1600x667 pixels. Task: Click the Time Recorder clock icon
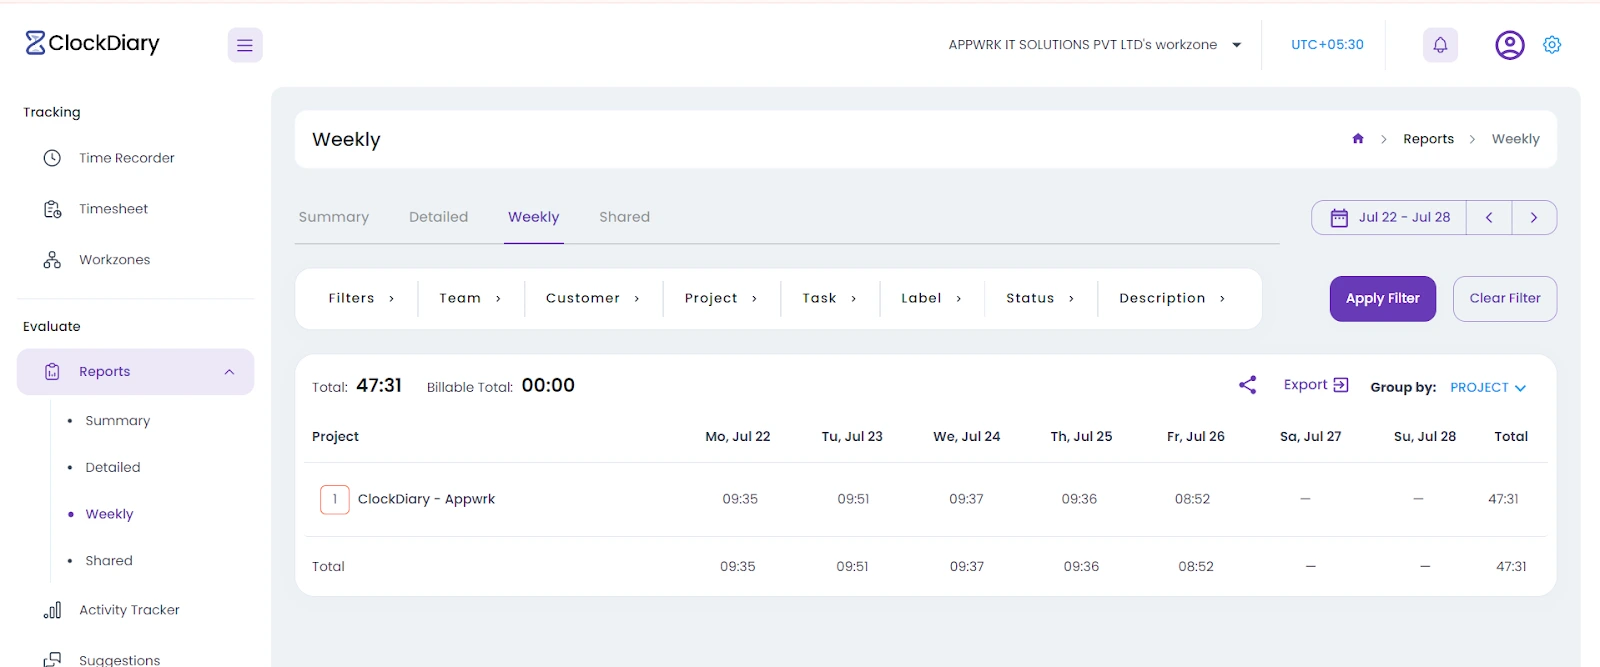coord(52,158)
